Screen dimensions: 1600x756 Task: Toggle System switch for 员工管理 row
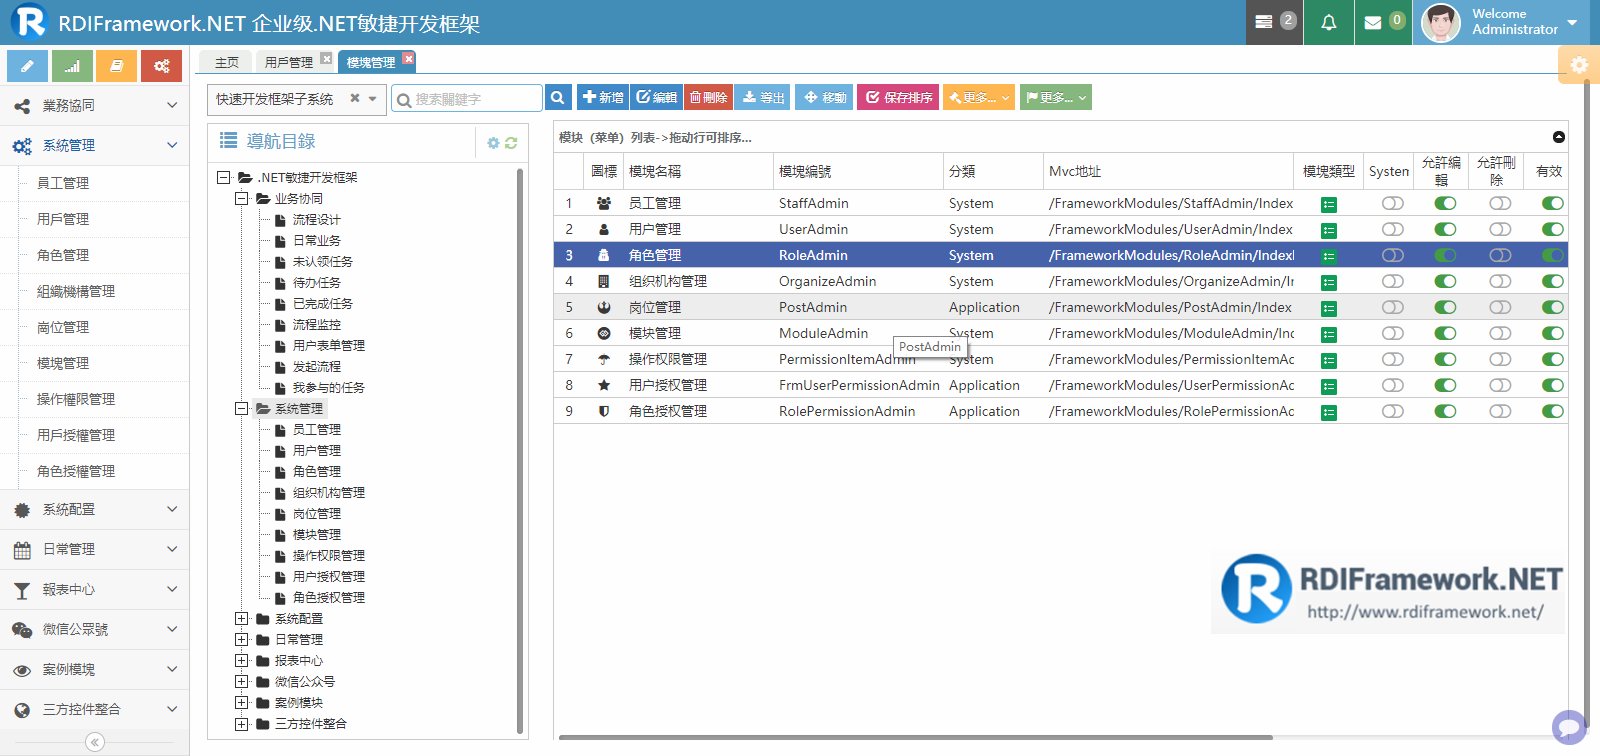pos(1392,203)
